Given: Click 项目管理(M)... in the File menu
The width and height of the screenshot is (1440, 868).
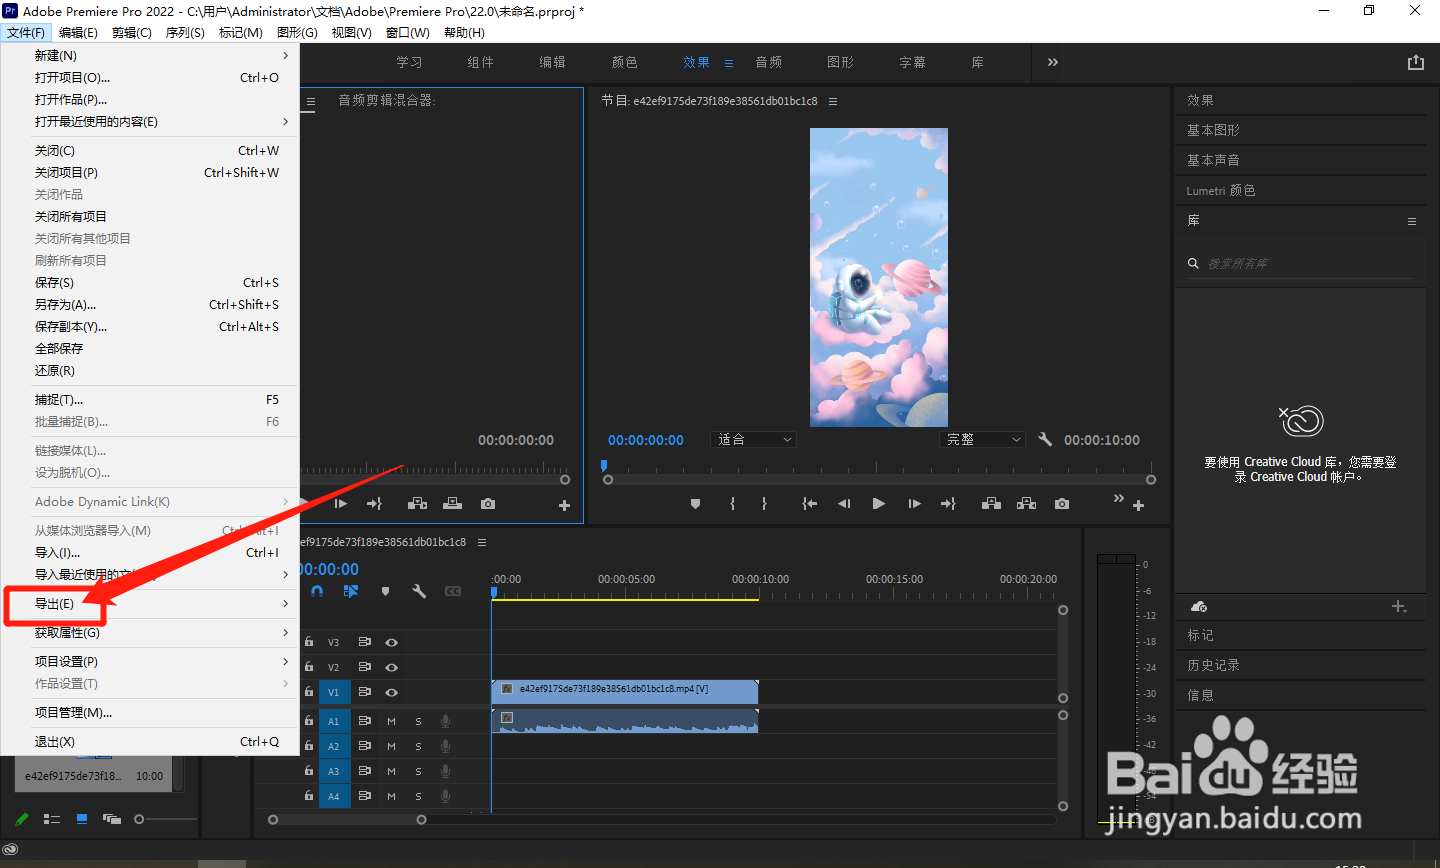Looking at the screenshot, I should pos(150,713).
